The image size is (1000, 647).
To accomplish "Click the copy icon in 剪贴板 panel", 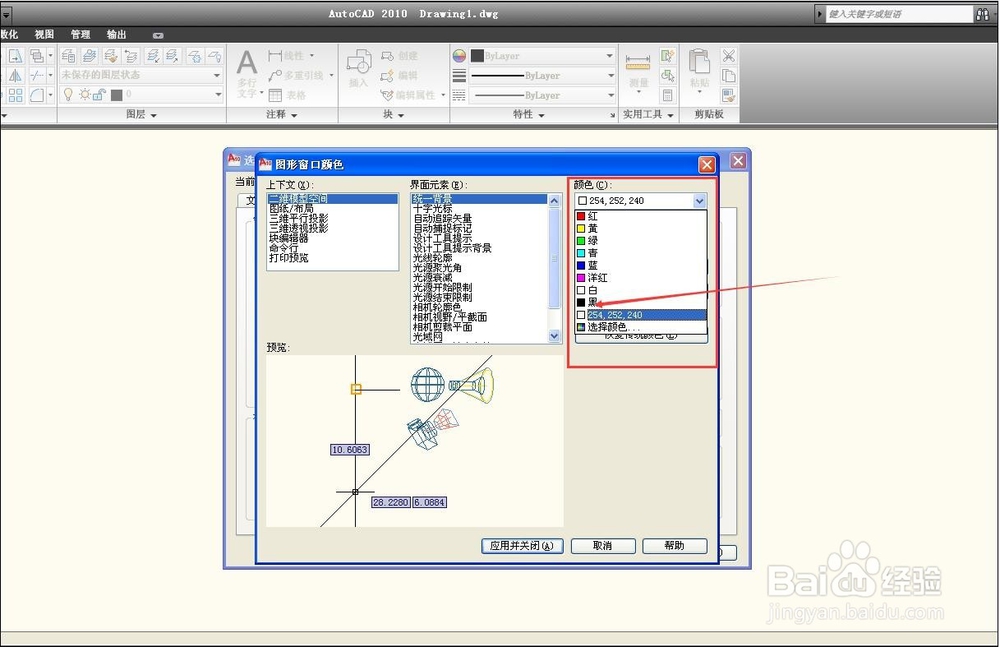I will click(728, 76).
